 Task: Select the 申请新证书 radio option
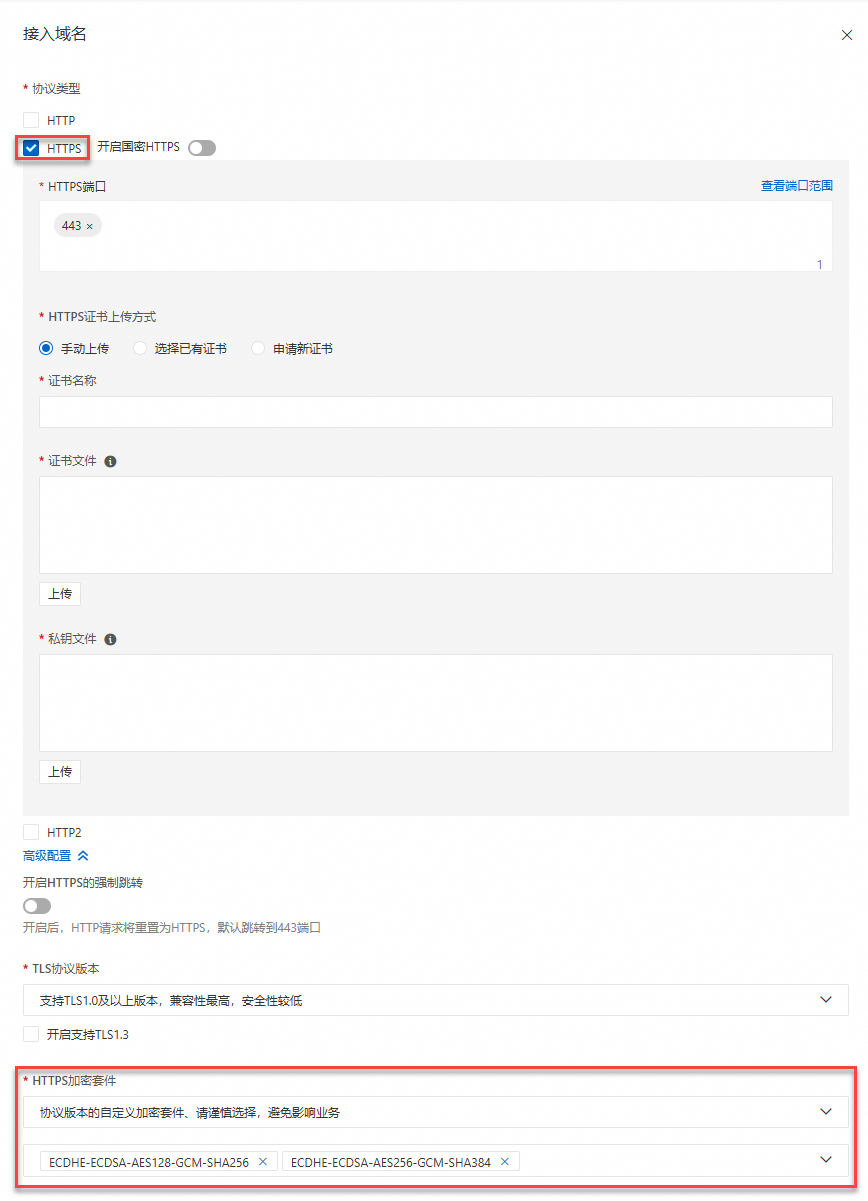click(258, 349)
